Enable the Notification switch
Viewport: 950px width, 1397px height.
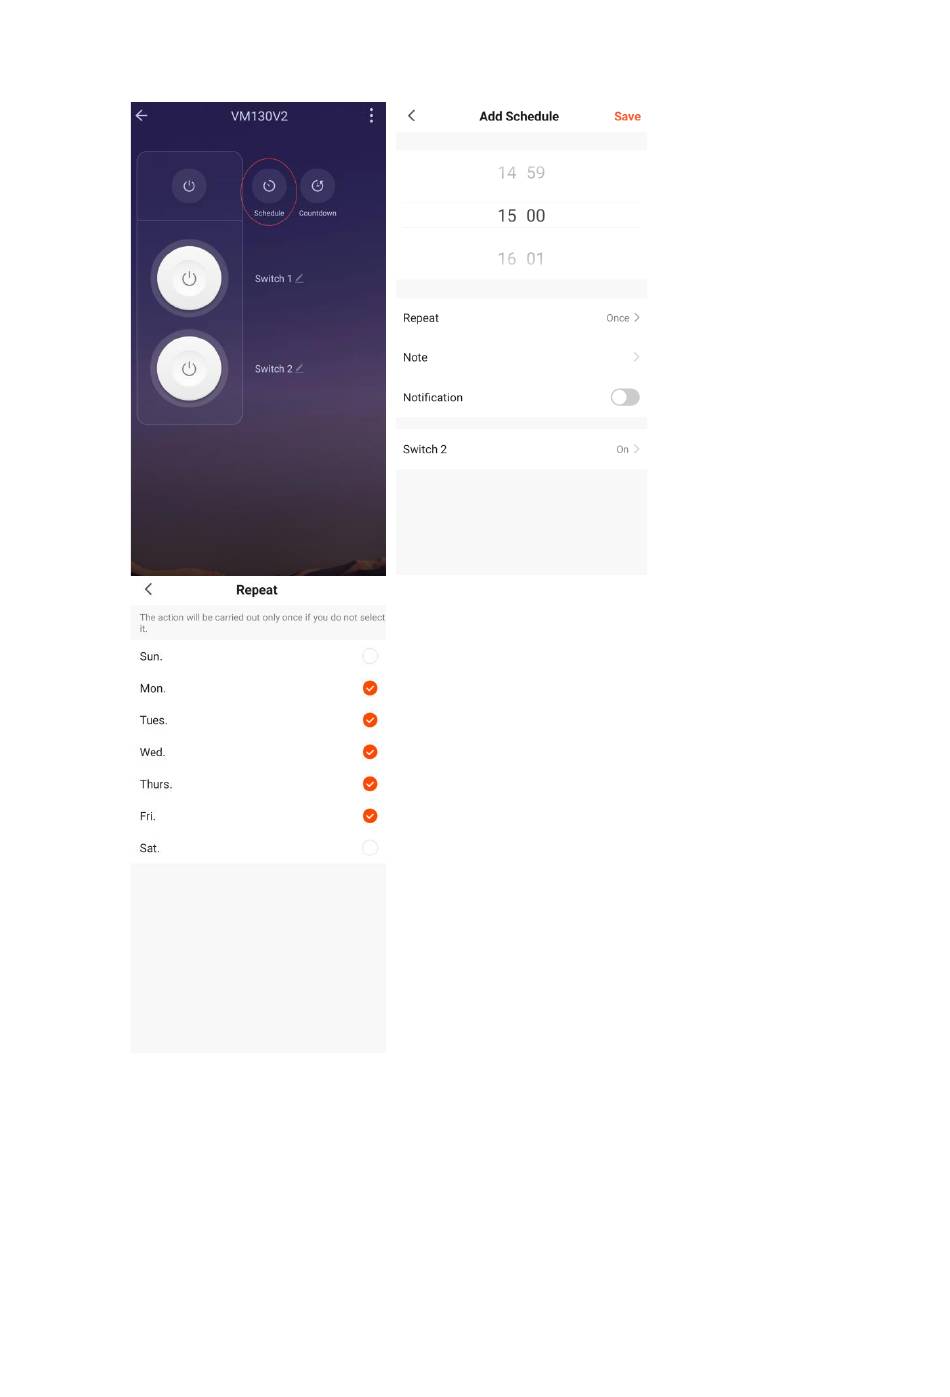pos(625,397)
